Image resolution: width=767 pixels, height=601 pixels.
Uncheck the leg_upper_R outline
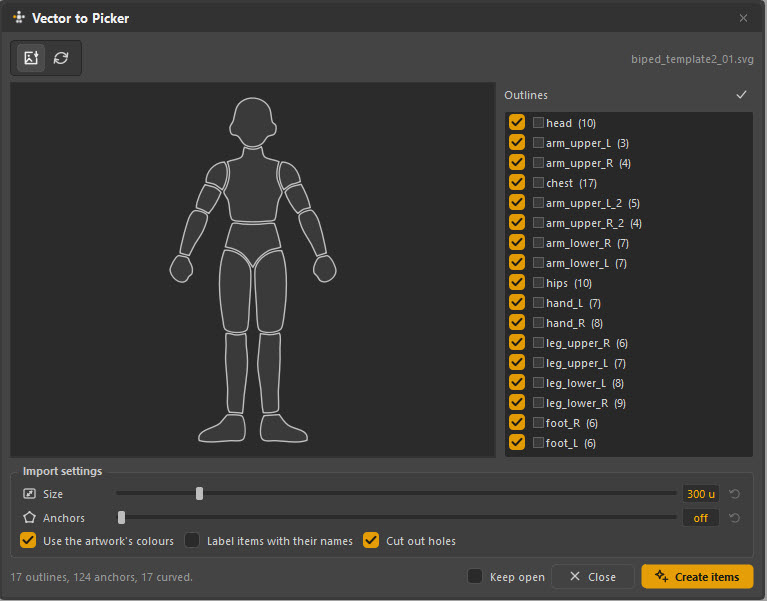[517, 343]
